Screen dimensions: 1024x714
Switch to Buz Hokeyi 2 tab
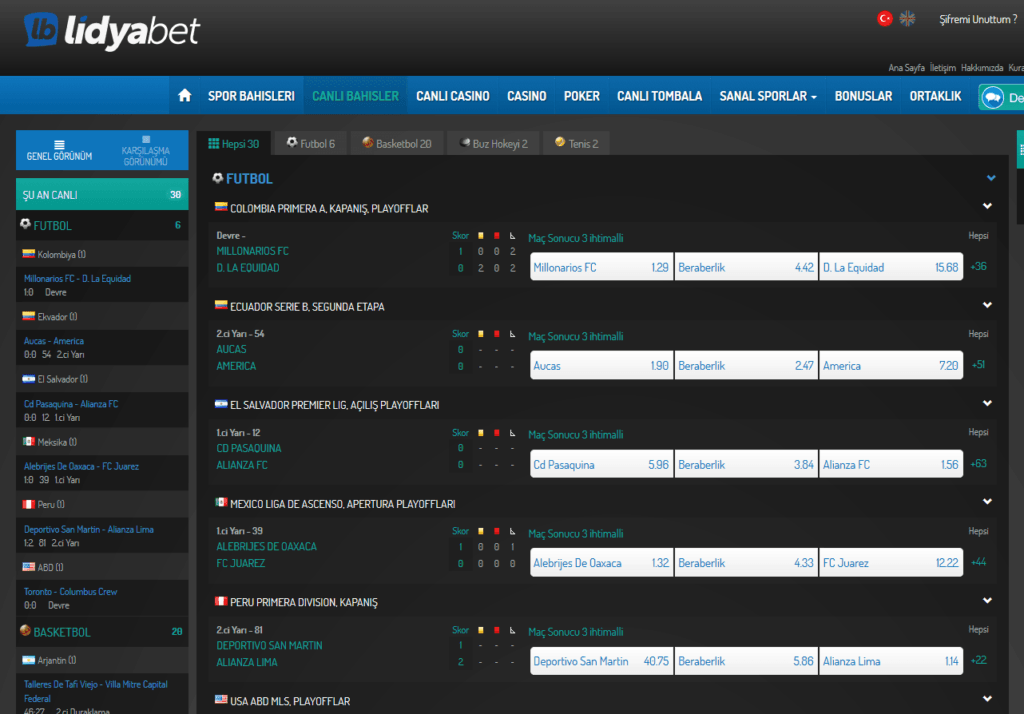pos(494,144)
